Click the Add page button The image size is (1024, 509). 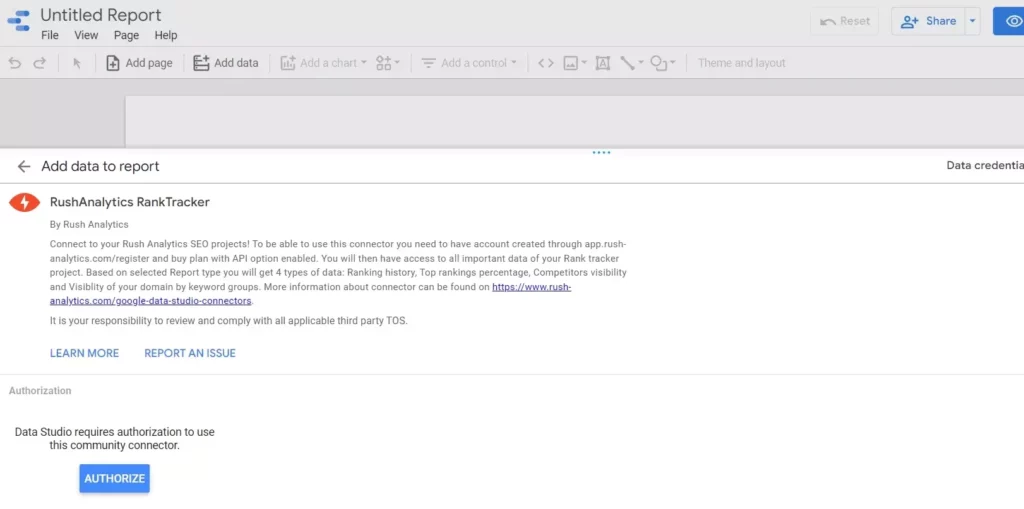click(139, 63)
